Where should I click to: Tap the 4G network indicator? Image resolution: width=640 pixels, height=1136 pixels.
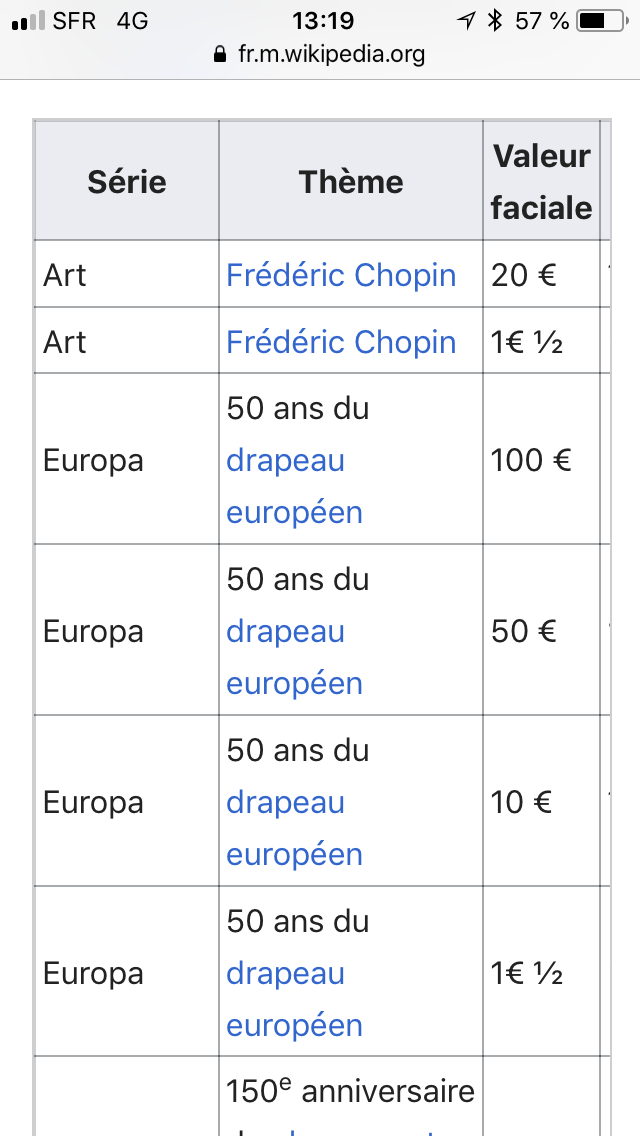(x=132, y=21)
